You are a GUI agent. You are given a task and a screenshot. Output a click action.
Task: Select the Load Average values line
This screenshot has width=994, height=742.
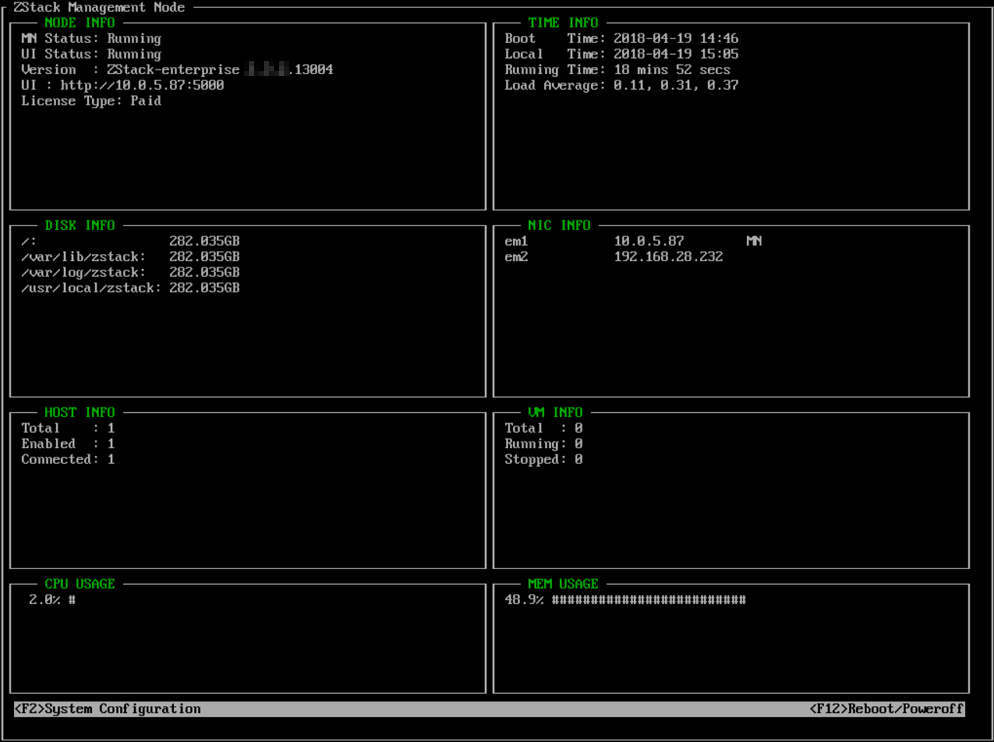[621, 85]
